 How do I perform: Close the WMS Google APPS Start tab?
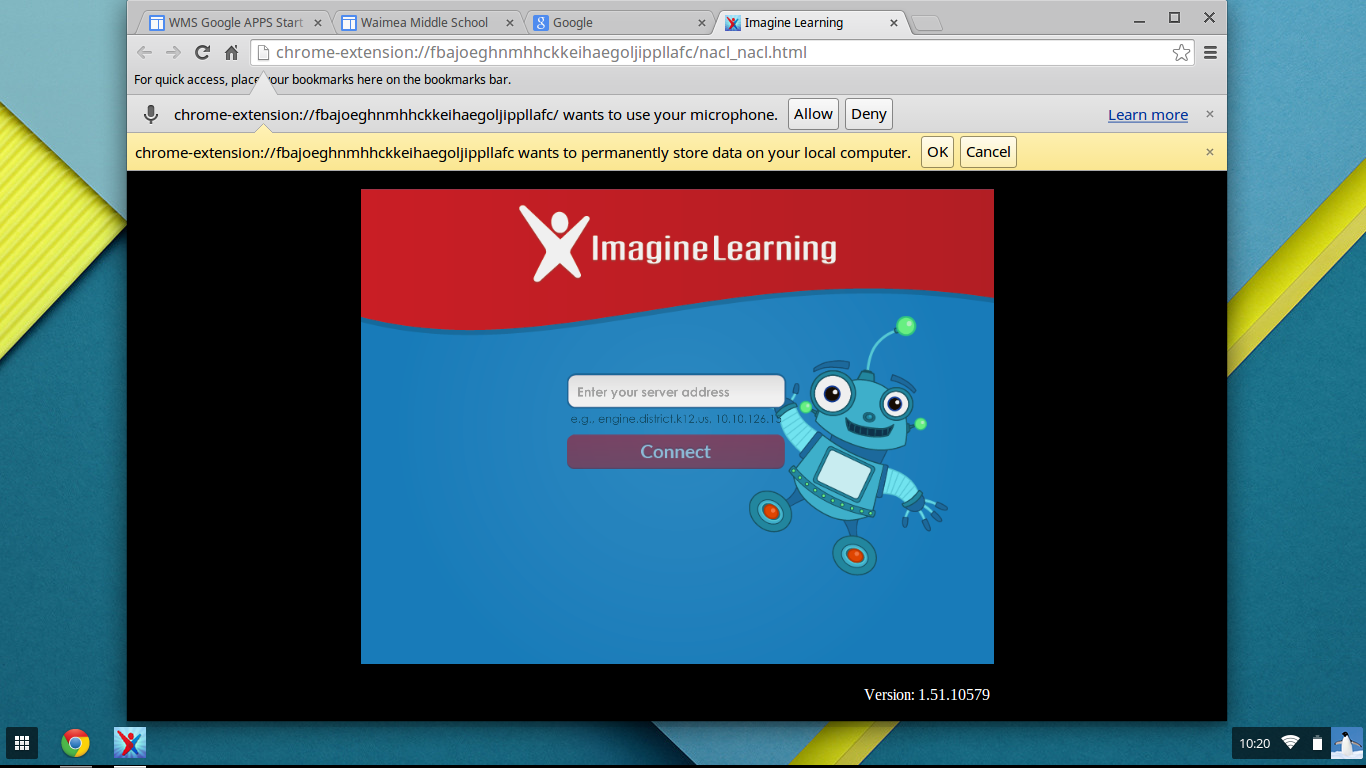click(317, 23)
